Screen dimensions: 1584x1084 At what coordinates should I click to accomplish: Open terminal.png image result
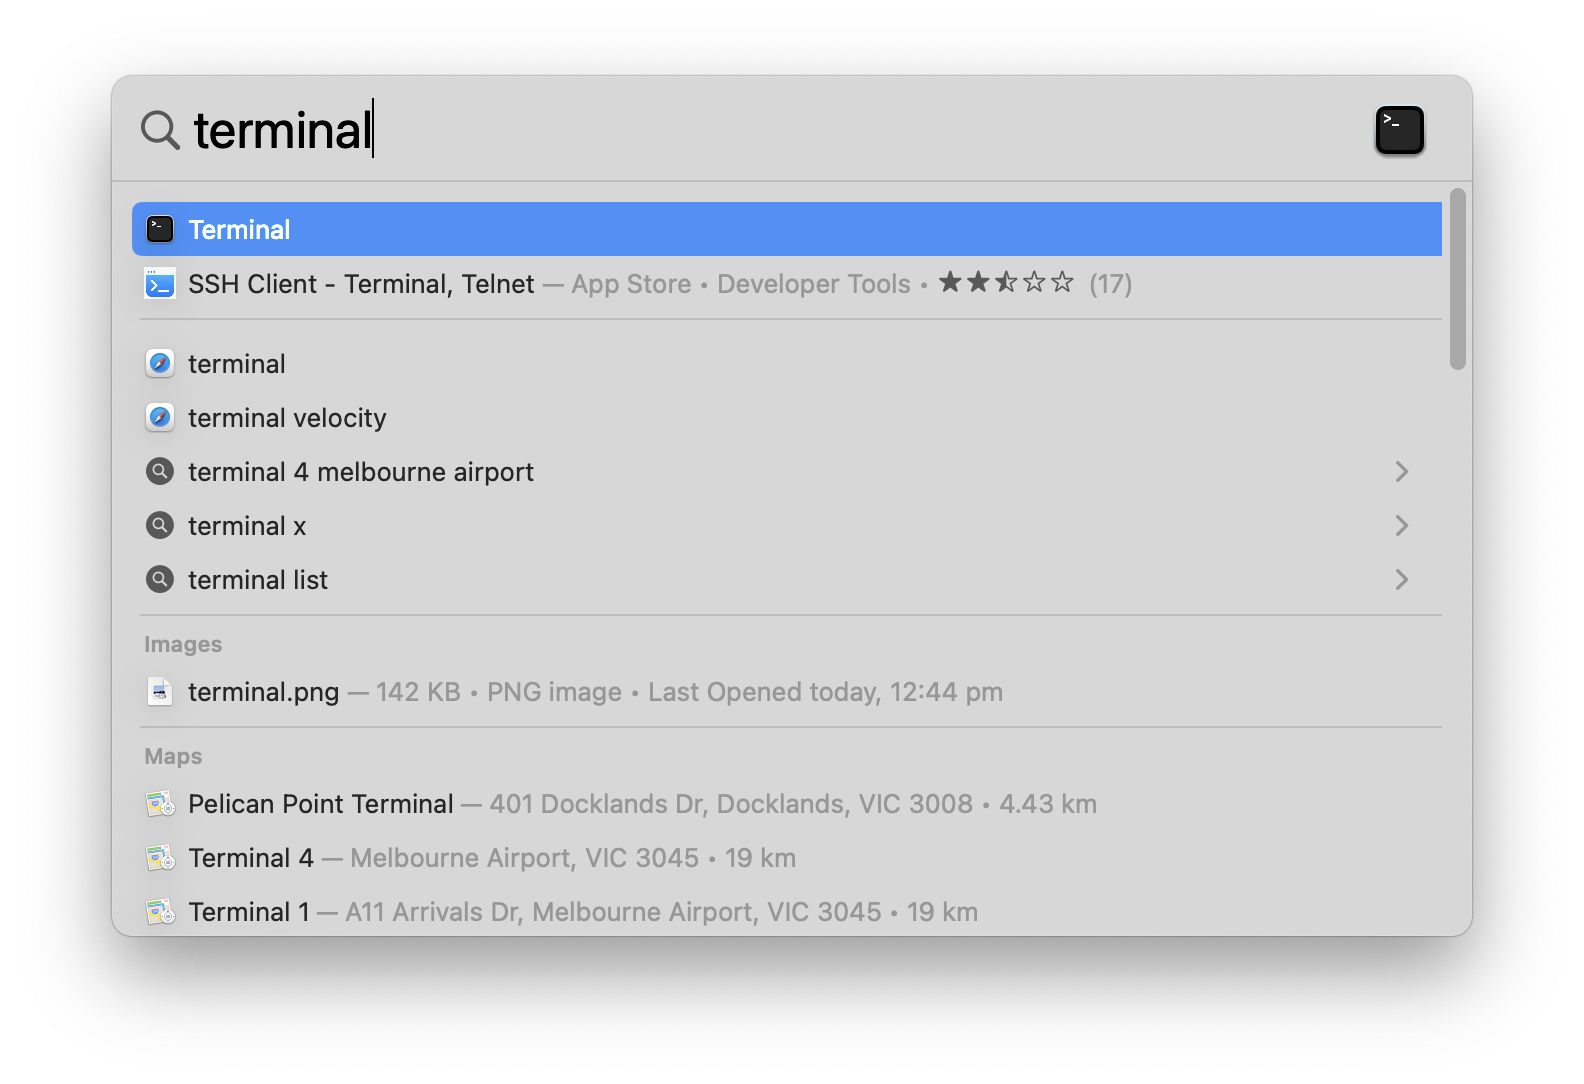(x=264, y=692)
